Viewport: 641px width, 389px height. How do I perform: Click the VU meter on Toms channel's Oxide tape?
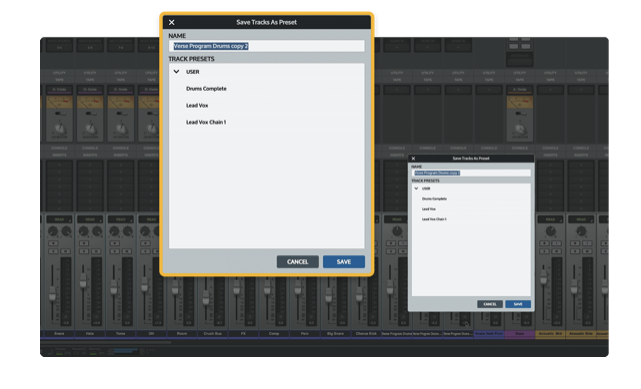(121, 102)
